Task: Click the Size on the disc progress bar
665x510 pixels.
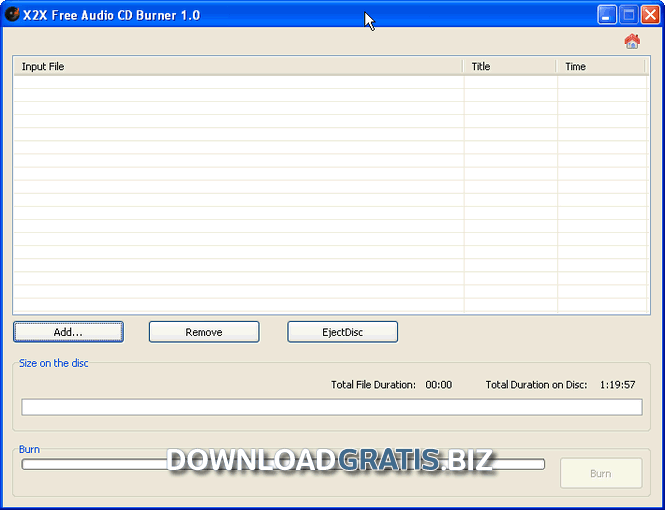Action: point(332,407)
